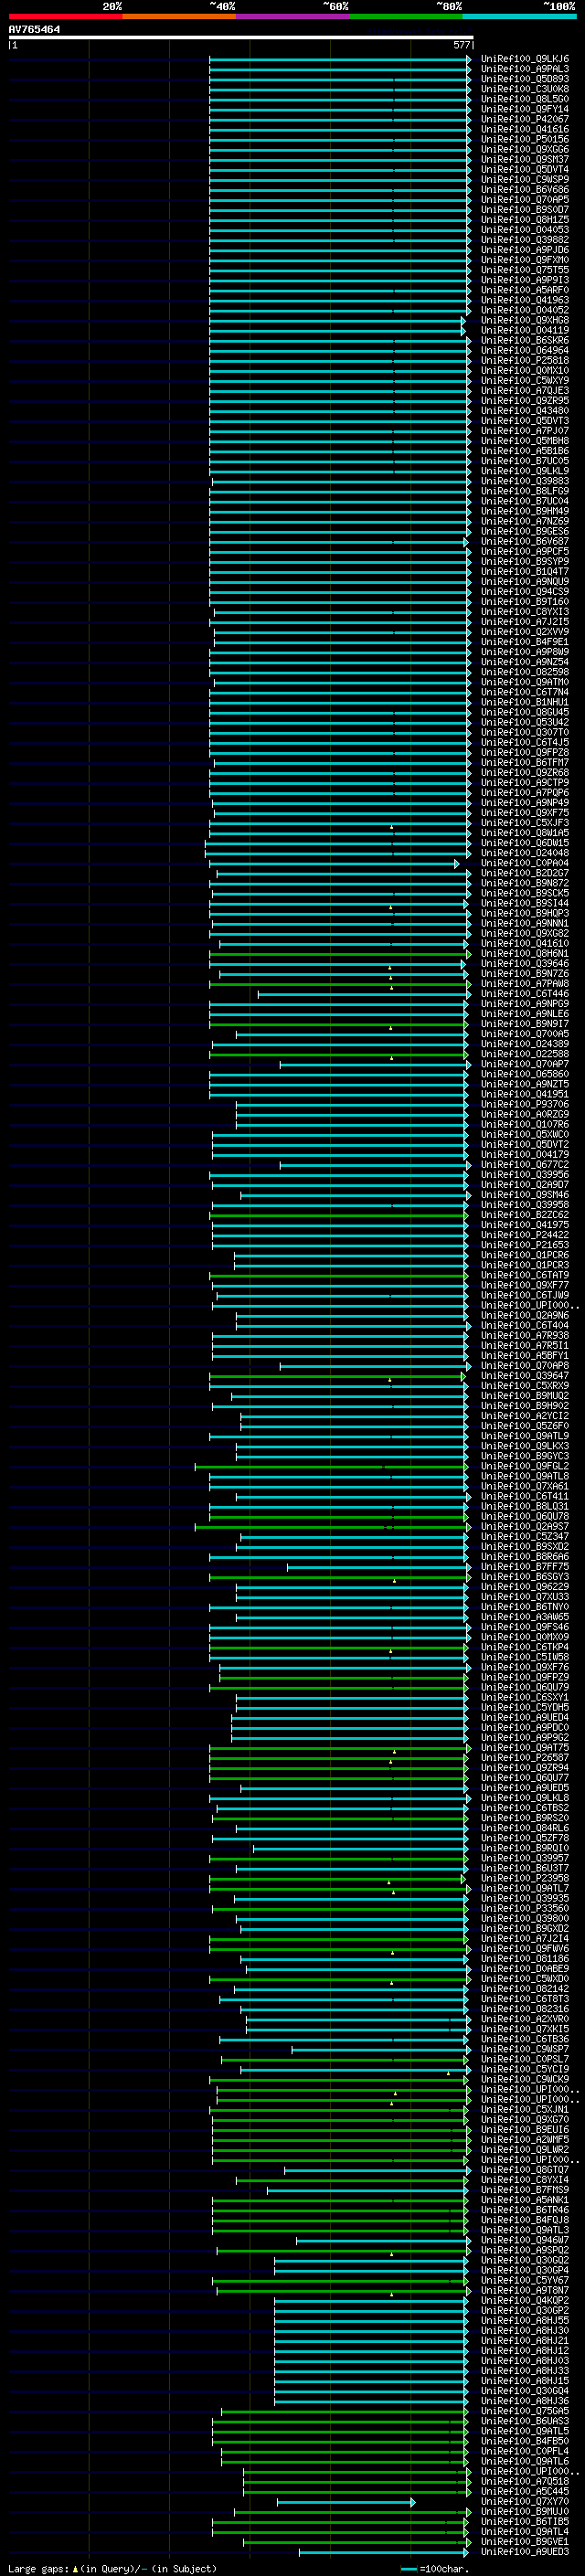The width and height of the screenshot is (585, 2576).
Task: Click hit label UniRef100_B6V686
Action: 525,189
